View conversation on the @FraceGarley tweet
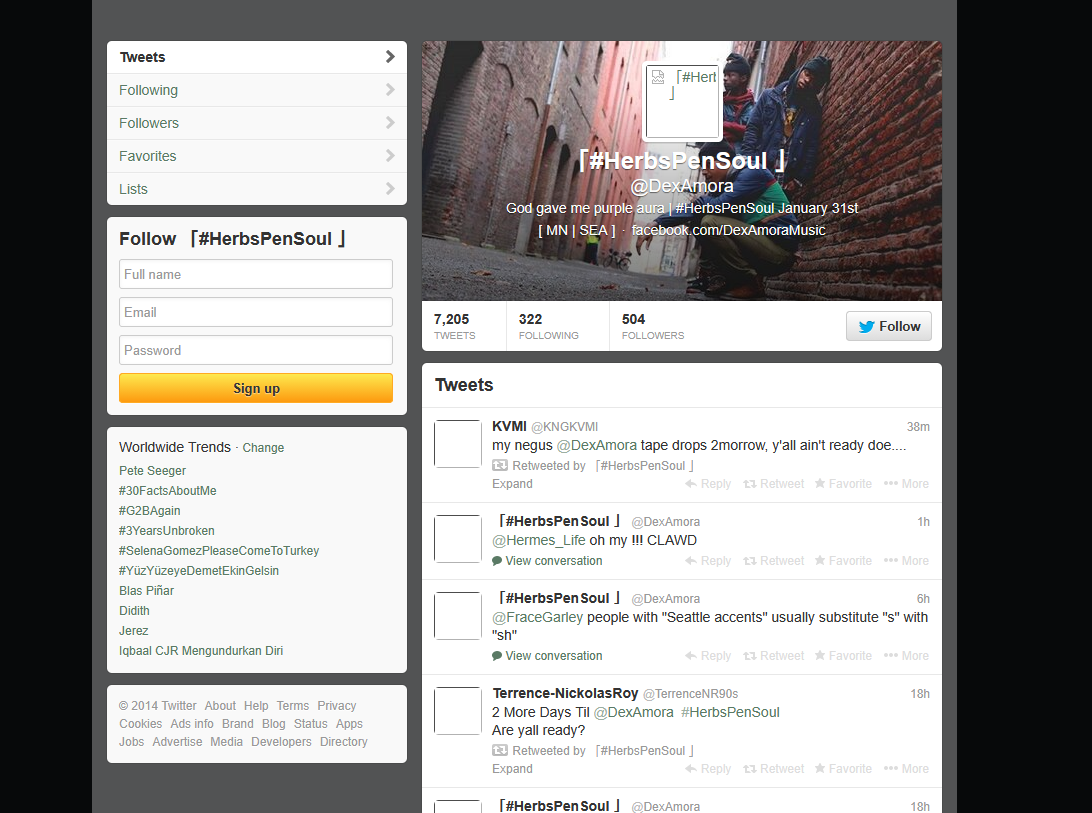This screenshot has width=1092, height=813. 547,656
